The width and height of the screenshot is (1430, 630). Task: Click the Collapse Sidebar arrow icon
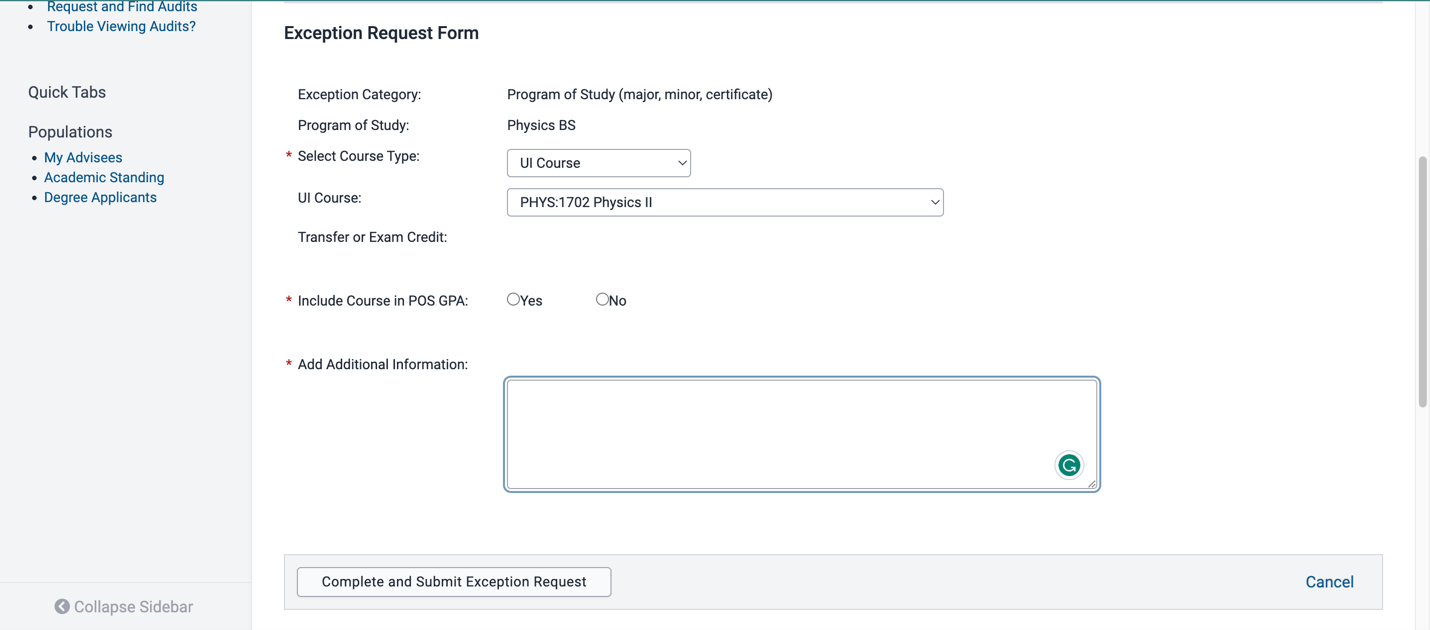click(x=62, y=607)
